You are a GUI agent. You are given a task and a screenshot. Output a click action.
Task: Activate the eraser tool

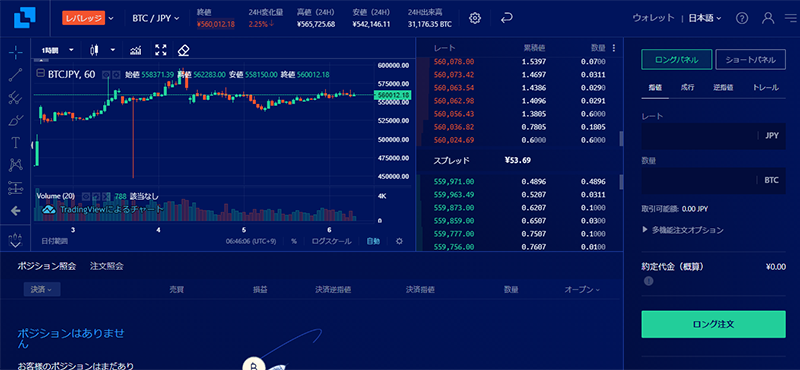pyautogui.click(x=184, y=50)
